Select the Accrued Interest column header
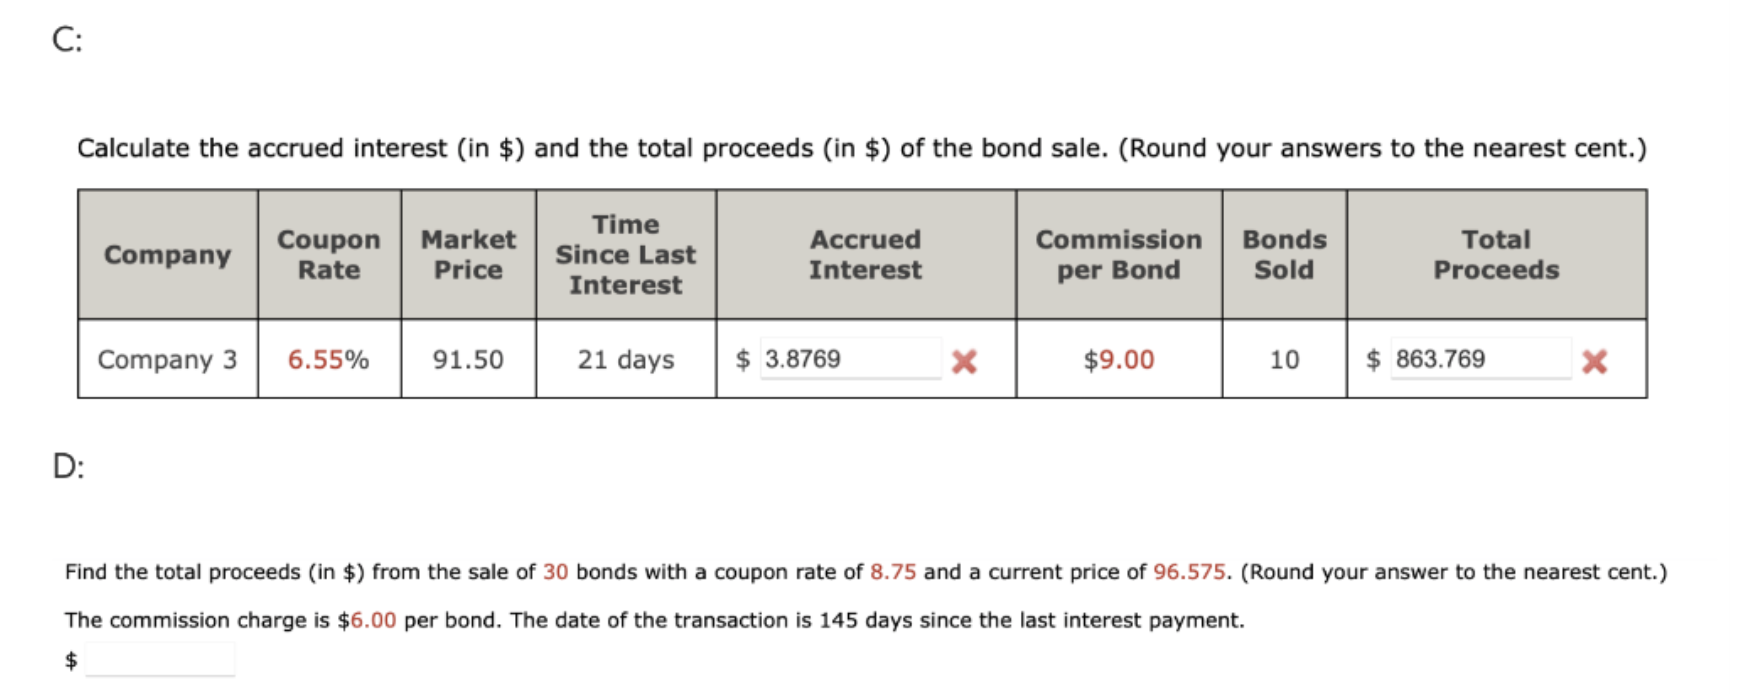1742x694 pixels. pos(866,255)
